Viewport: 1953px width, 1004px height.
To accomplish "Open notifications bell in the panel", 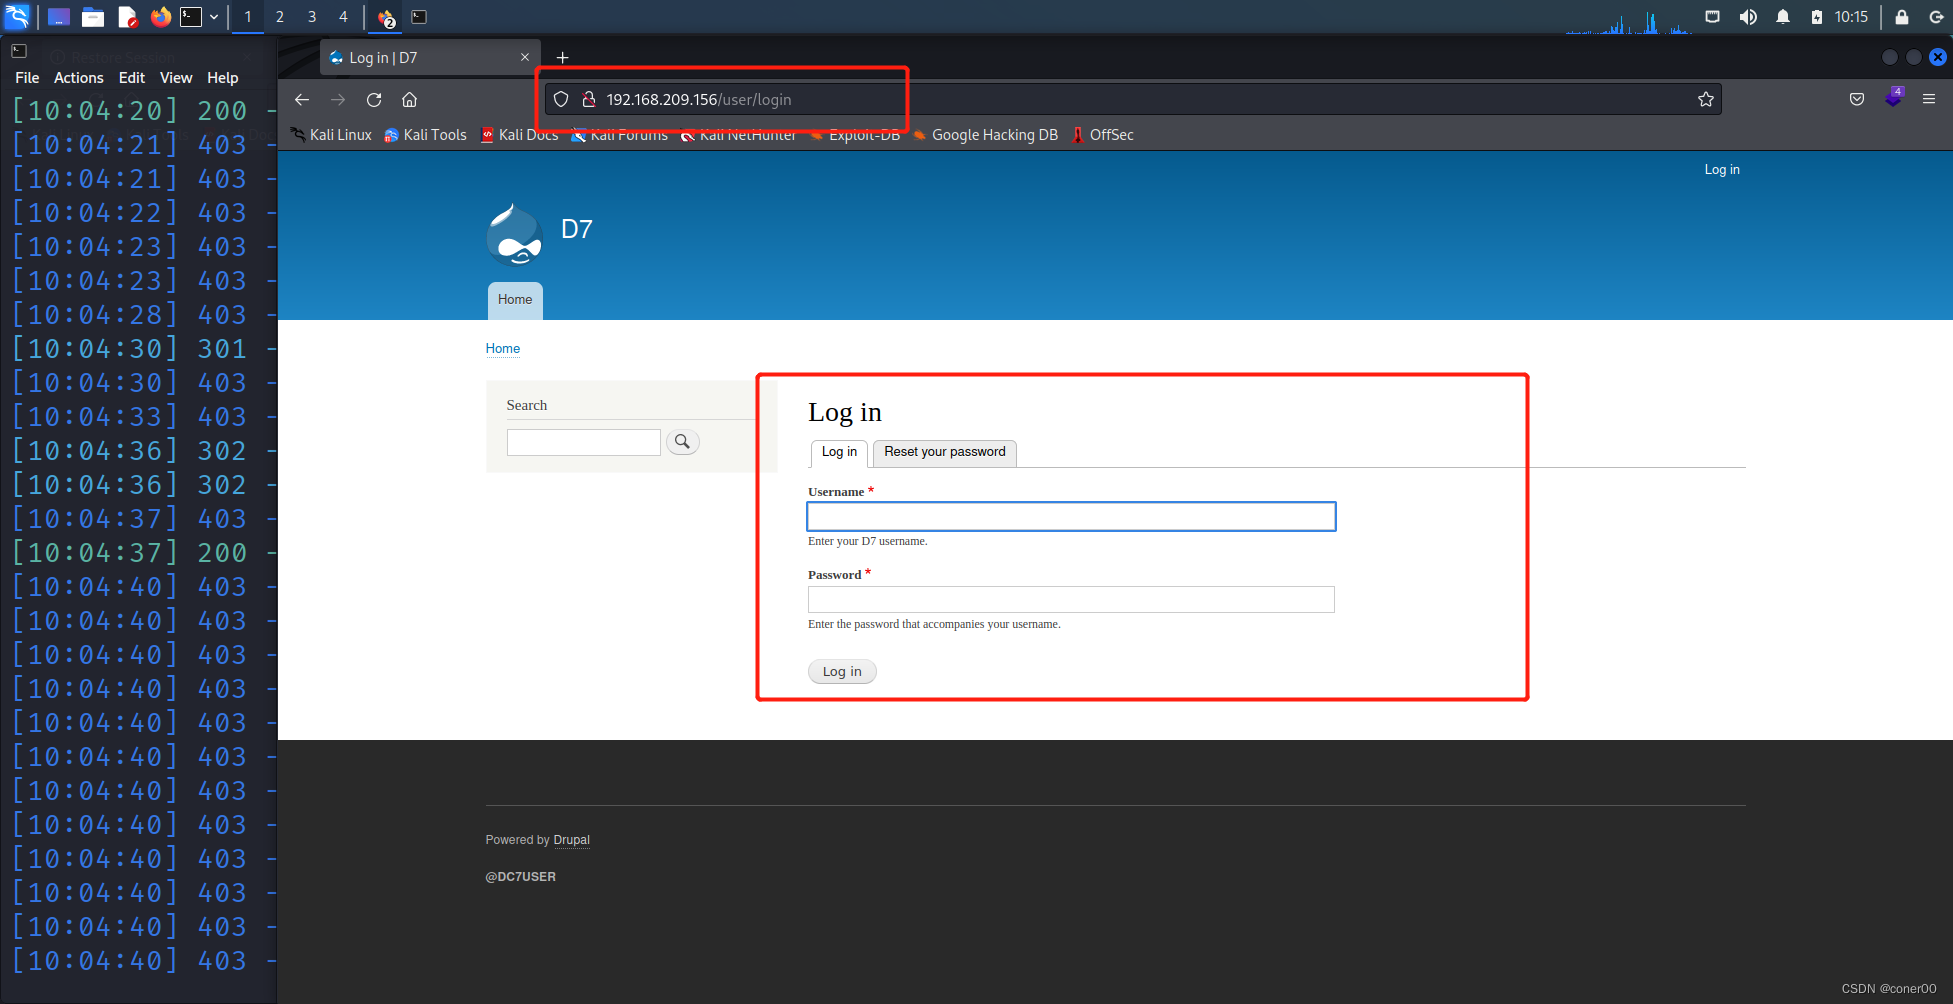I will point(1783,17).
